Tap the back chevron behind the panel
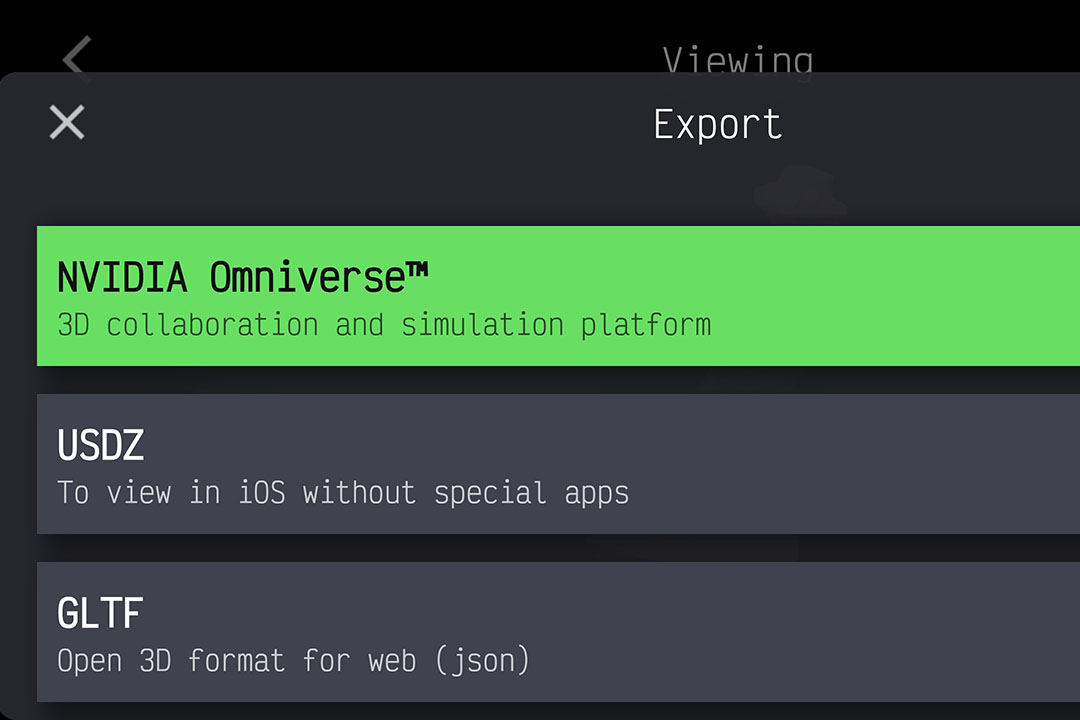The height and width of the screenshot is (720, 1080). 77,55
